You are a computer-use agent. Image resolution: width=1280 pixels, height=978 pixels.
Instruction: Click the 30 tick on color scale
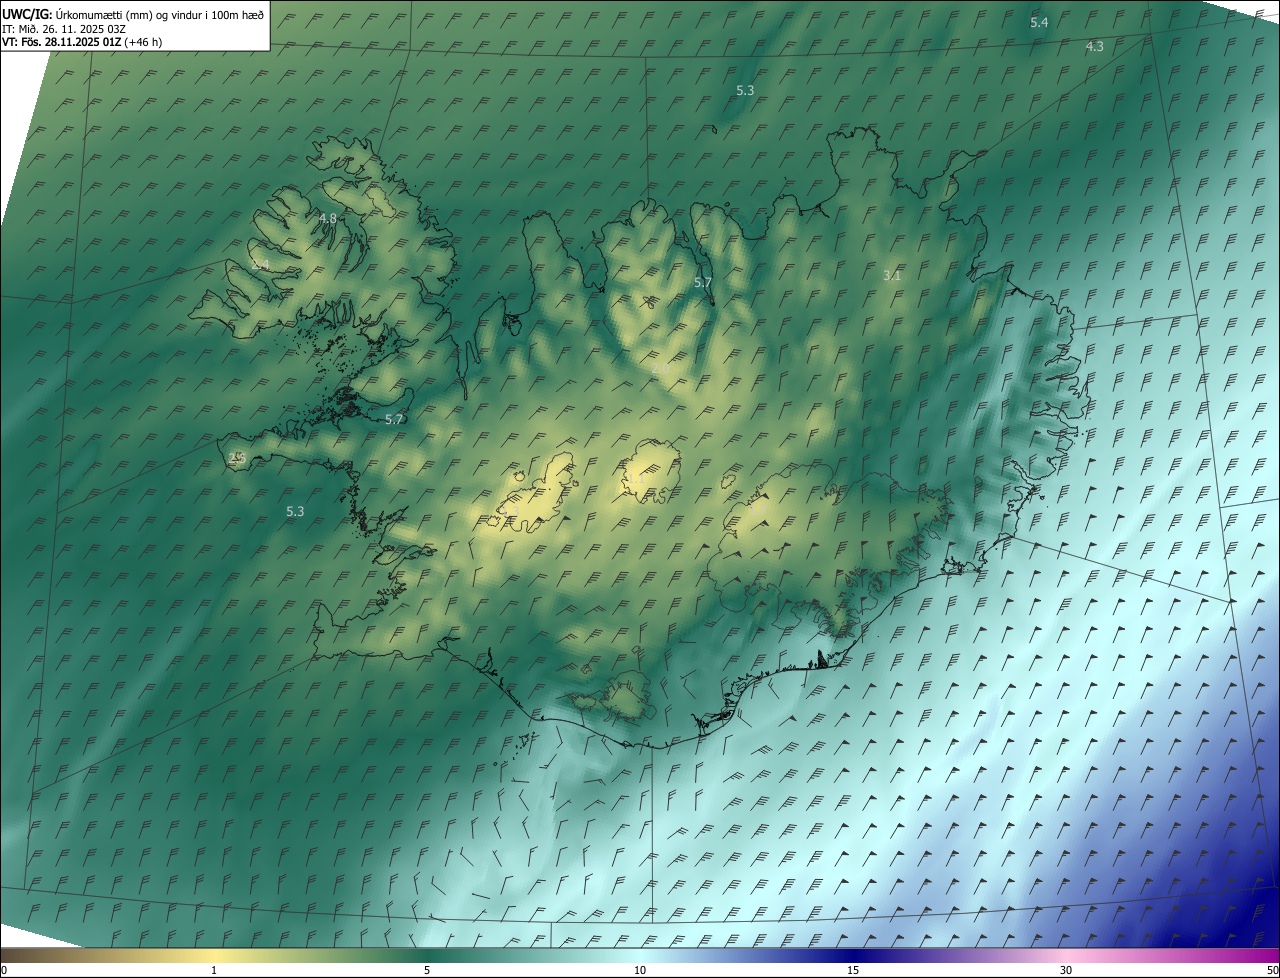click(1066, 970)
